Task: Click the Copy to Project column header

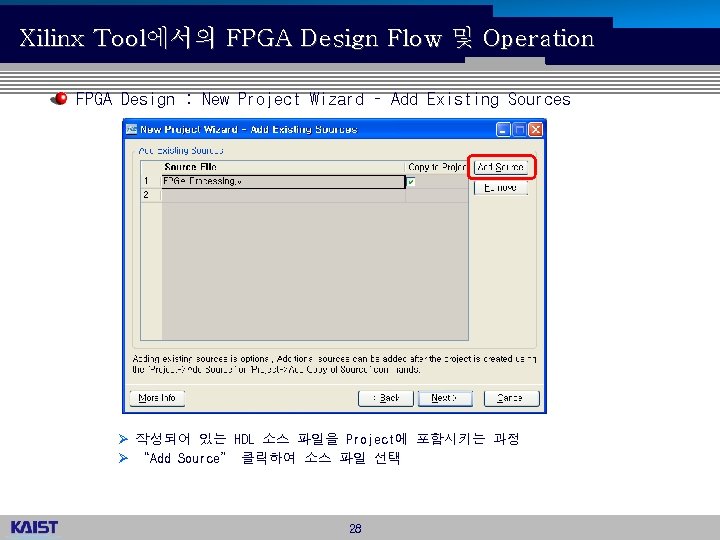Action: coord(437,167)
